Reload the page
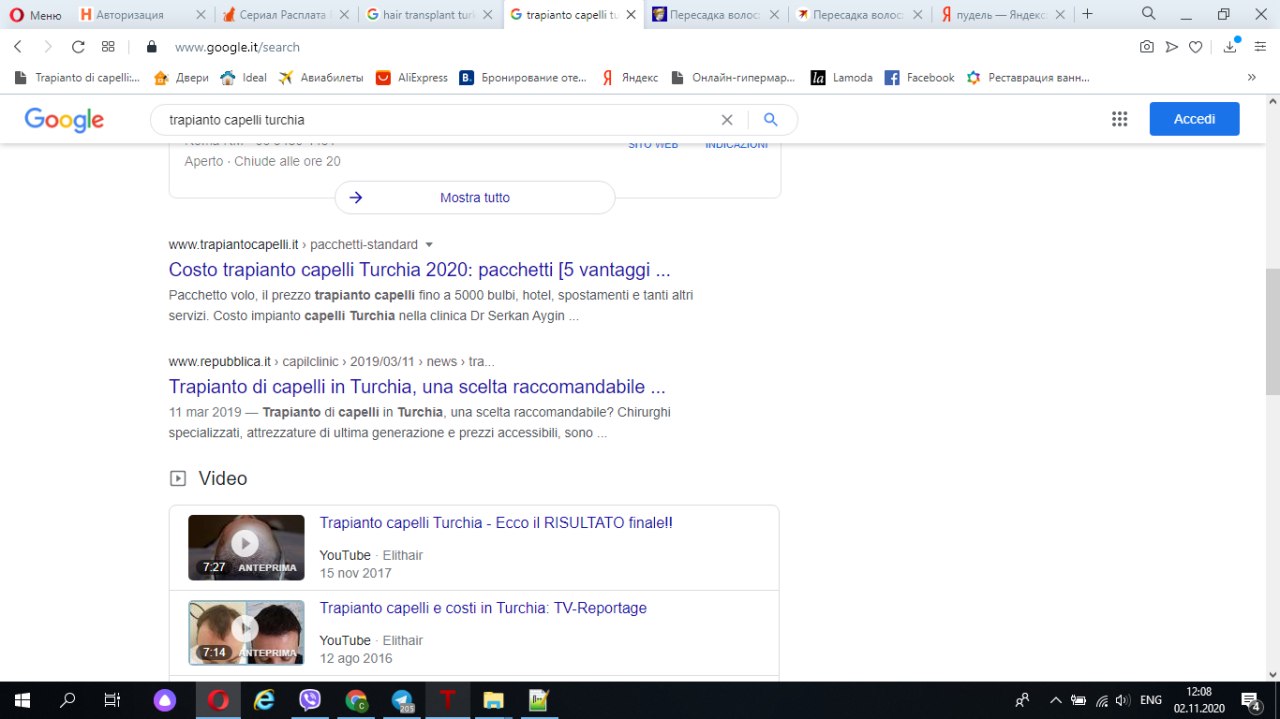 click(78, 47)
